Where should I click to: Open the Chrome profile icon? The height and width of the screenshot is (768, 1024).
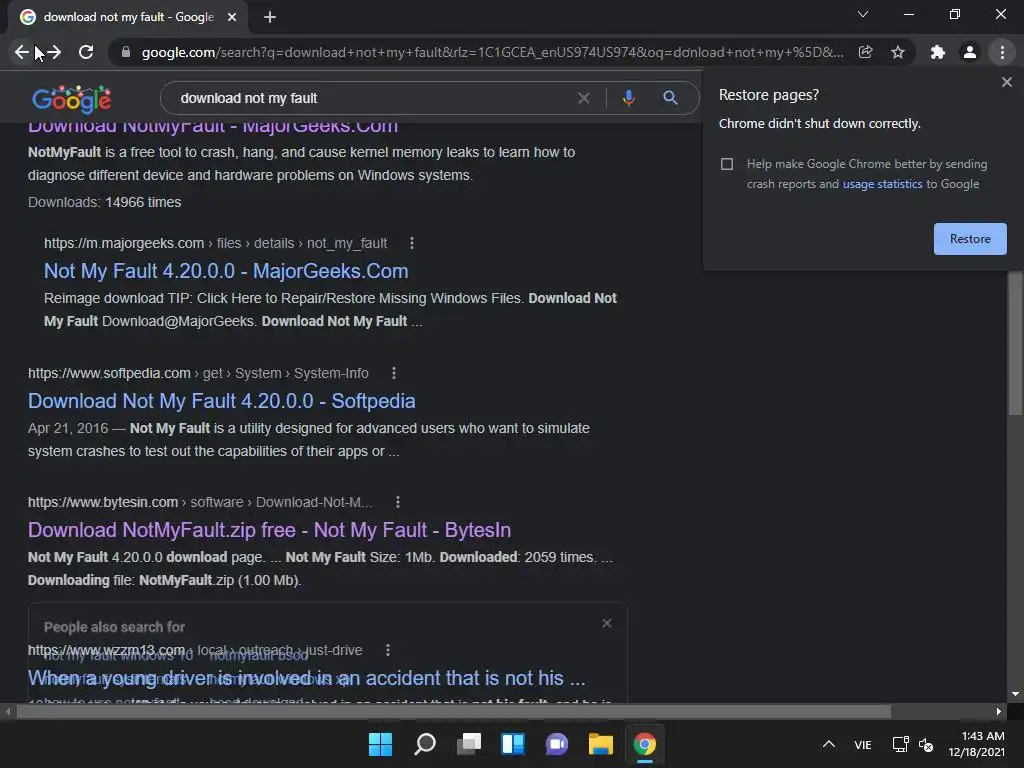970,52
